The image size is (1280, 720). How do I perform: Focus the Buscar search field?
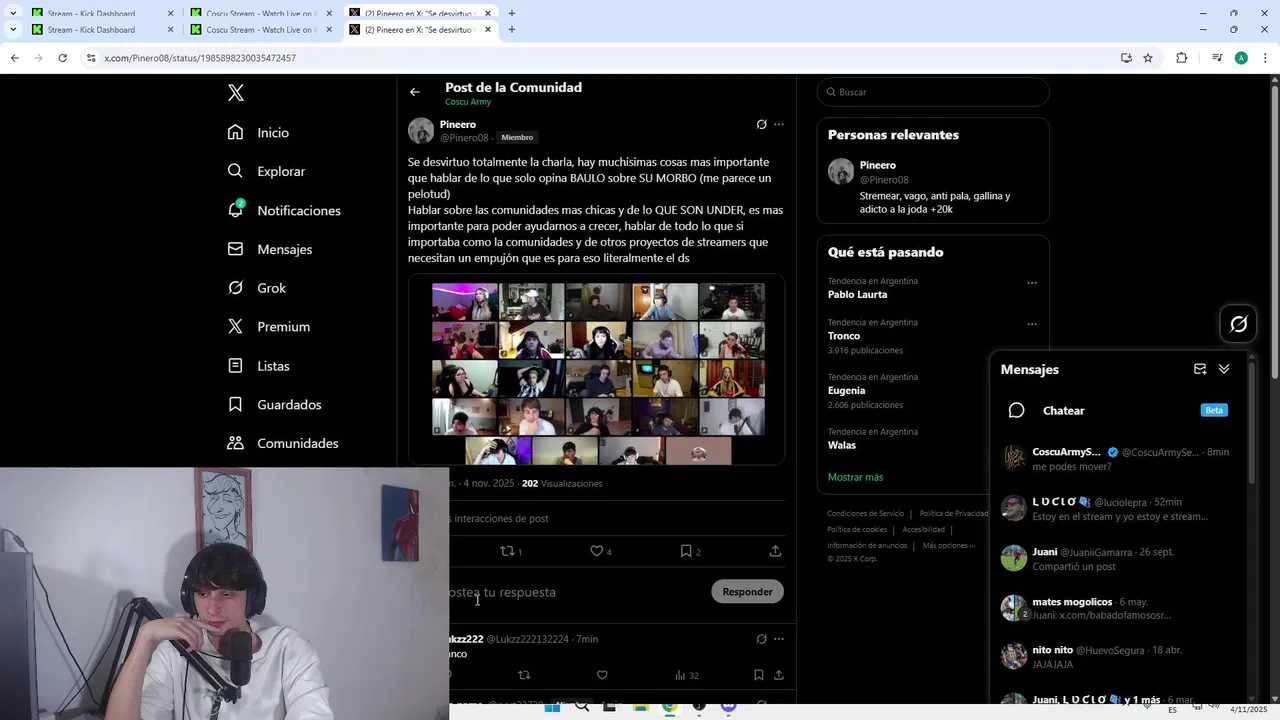[x=933, y=92]
